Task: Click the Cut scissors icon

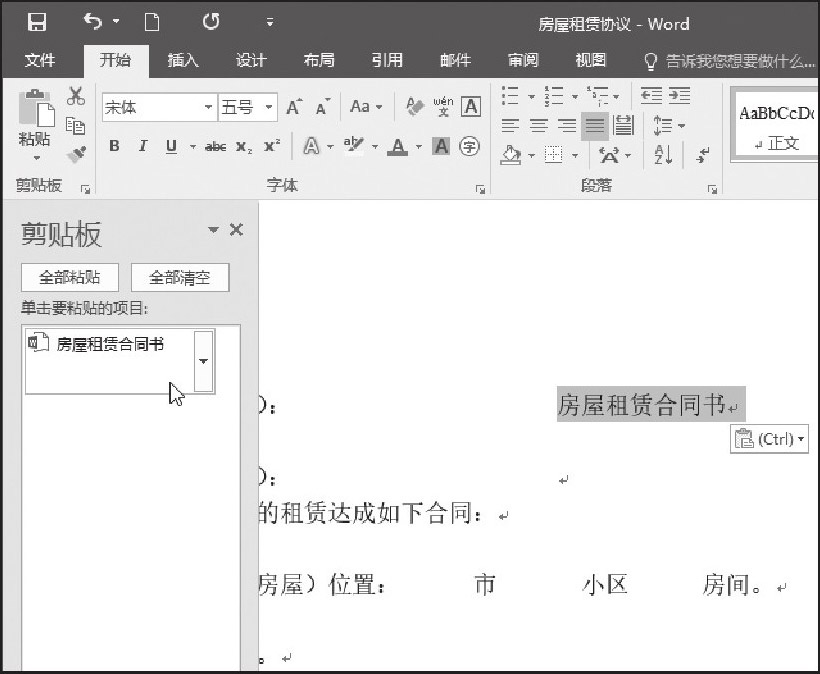Action: coord(76,97)
